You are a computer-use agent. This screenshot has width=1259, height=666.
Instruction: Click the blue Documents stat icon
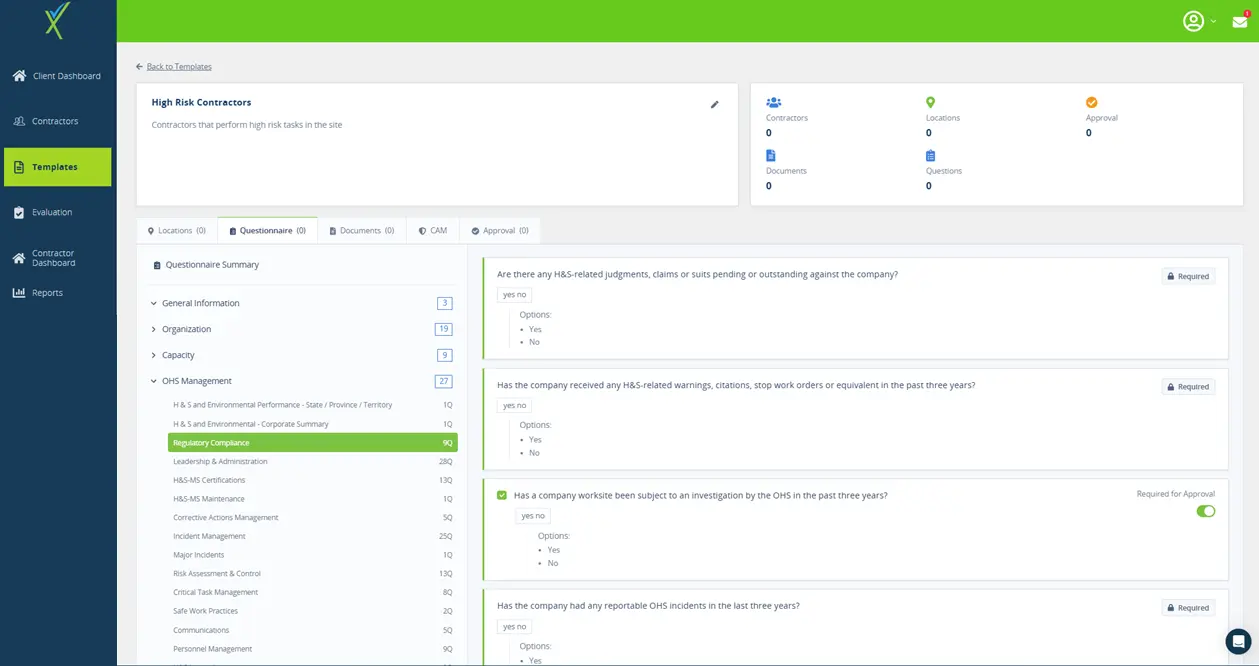(x=771, y=156)
